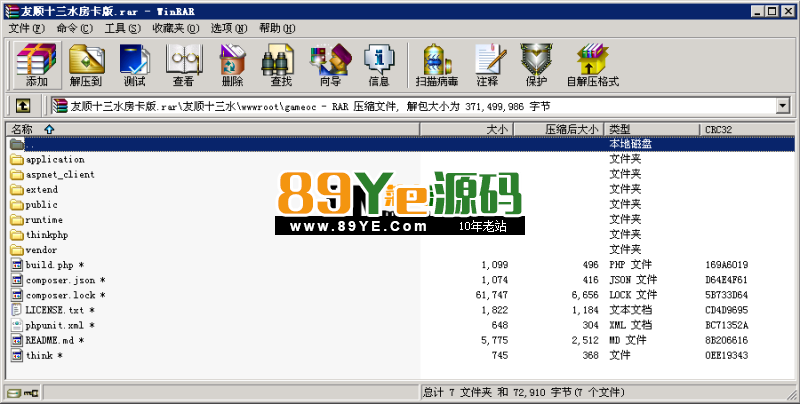Sort by CRC32 column header

747,130
